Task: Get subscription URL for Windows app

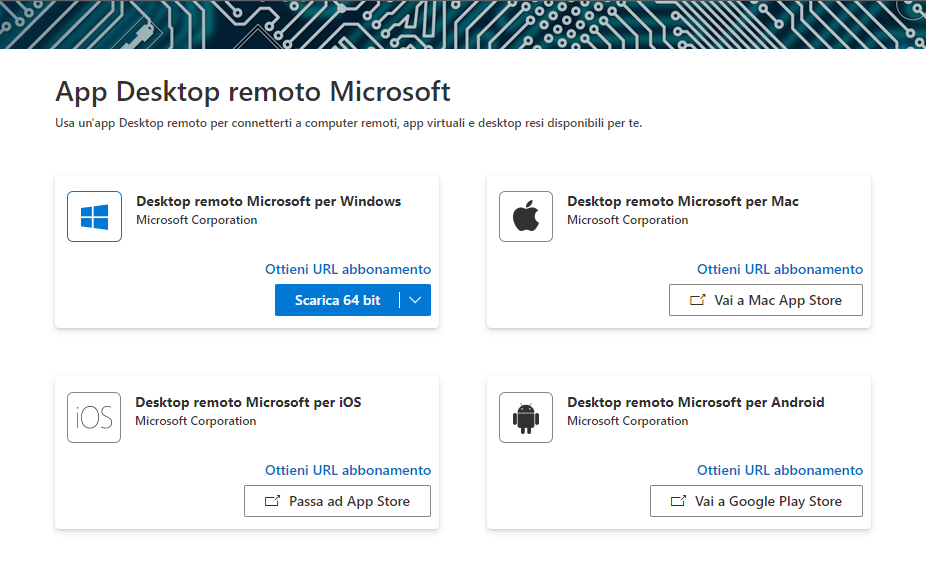Action: tap(348, 269)
